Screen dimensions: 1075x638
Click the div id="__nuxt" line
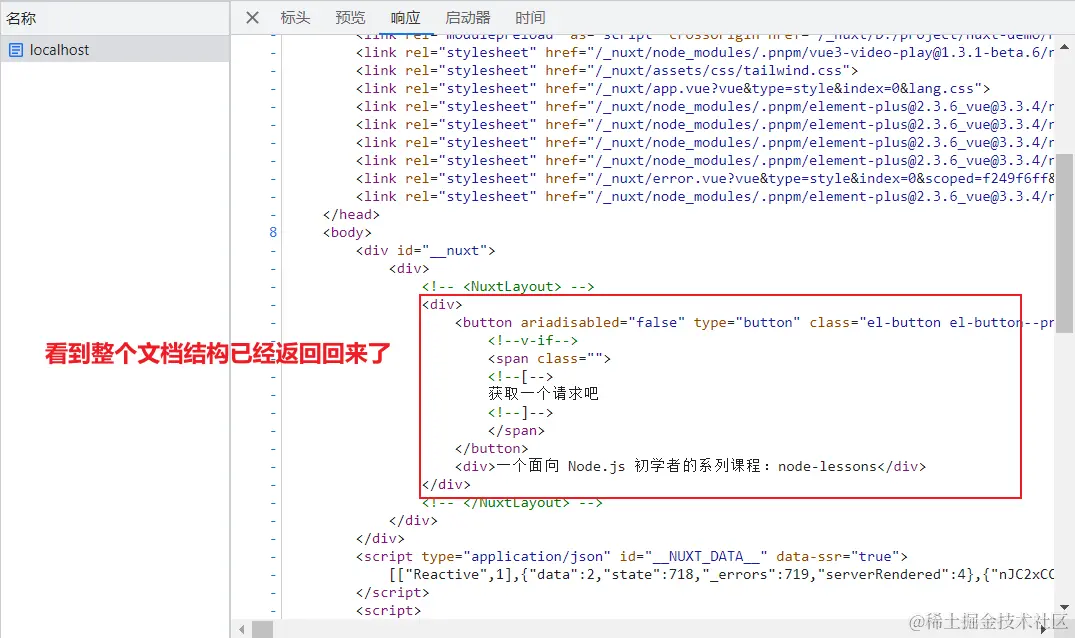pyautogui.click(x=425, y=250)
